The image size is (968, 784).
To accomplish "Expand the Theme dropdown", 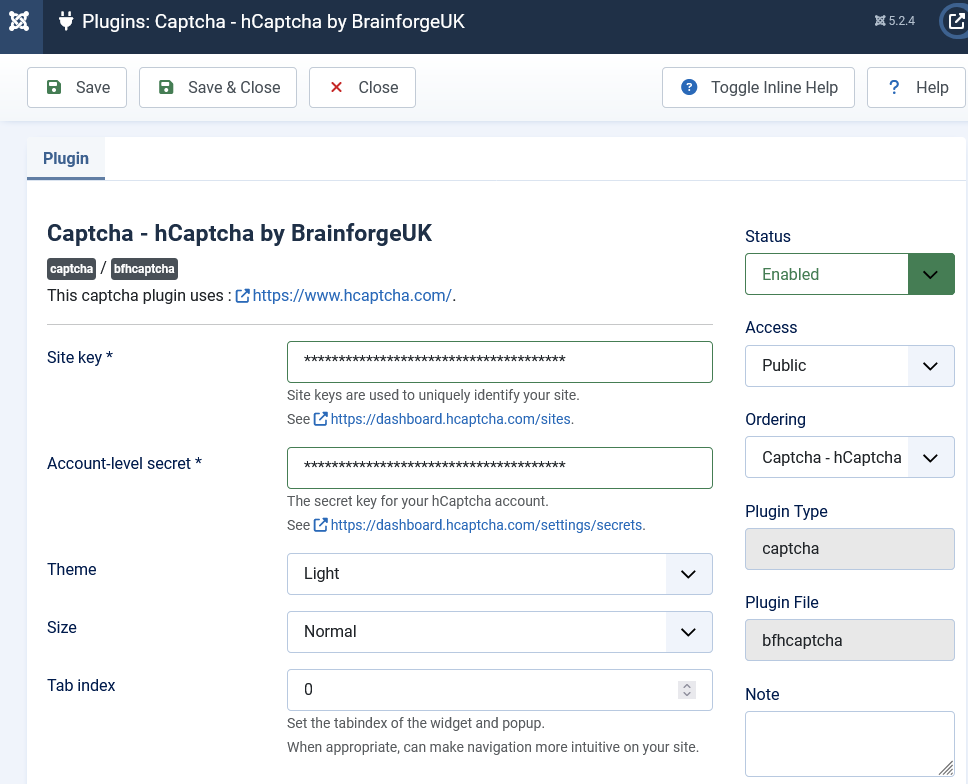I will point(499,574).
